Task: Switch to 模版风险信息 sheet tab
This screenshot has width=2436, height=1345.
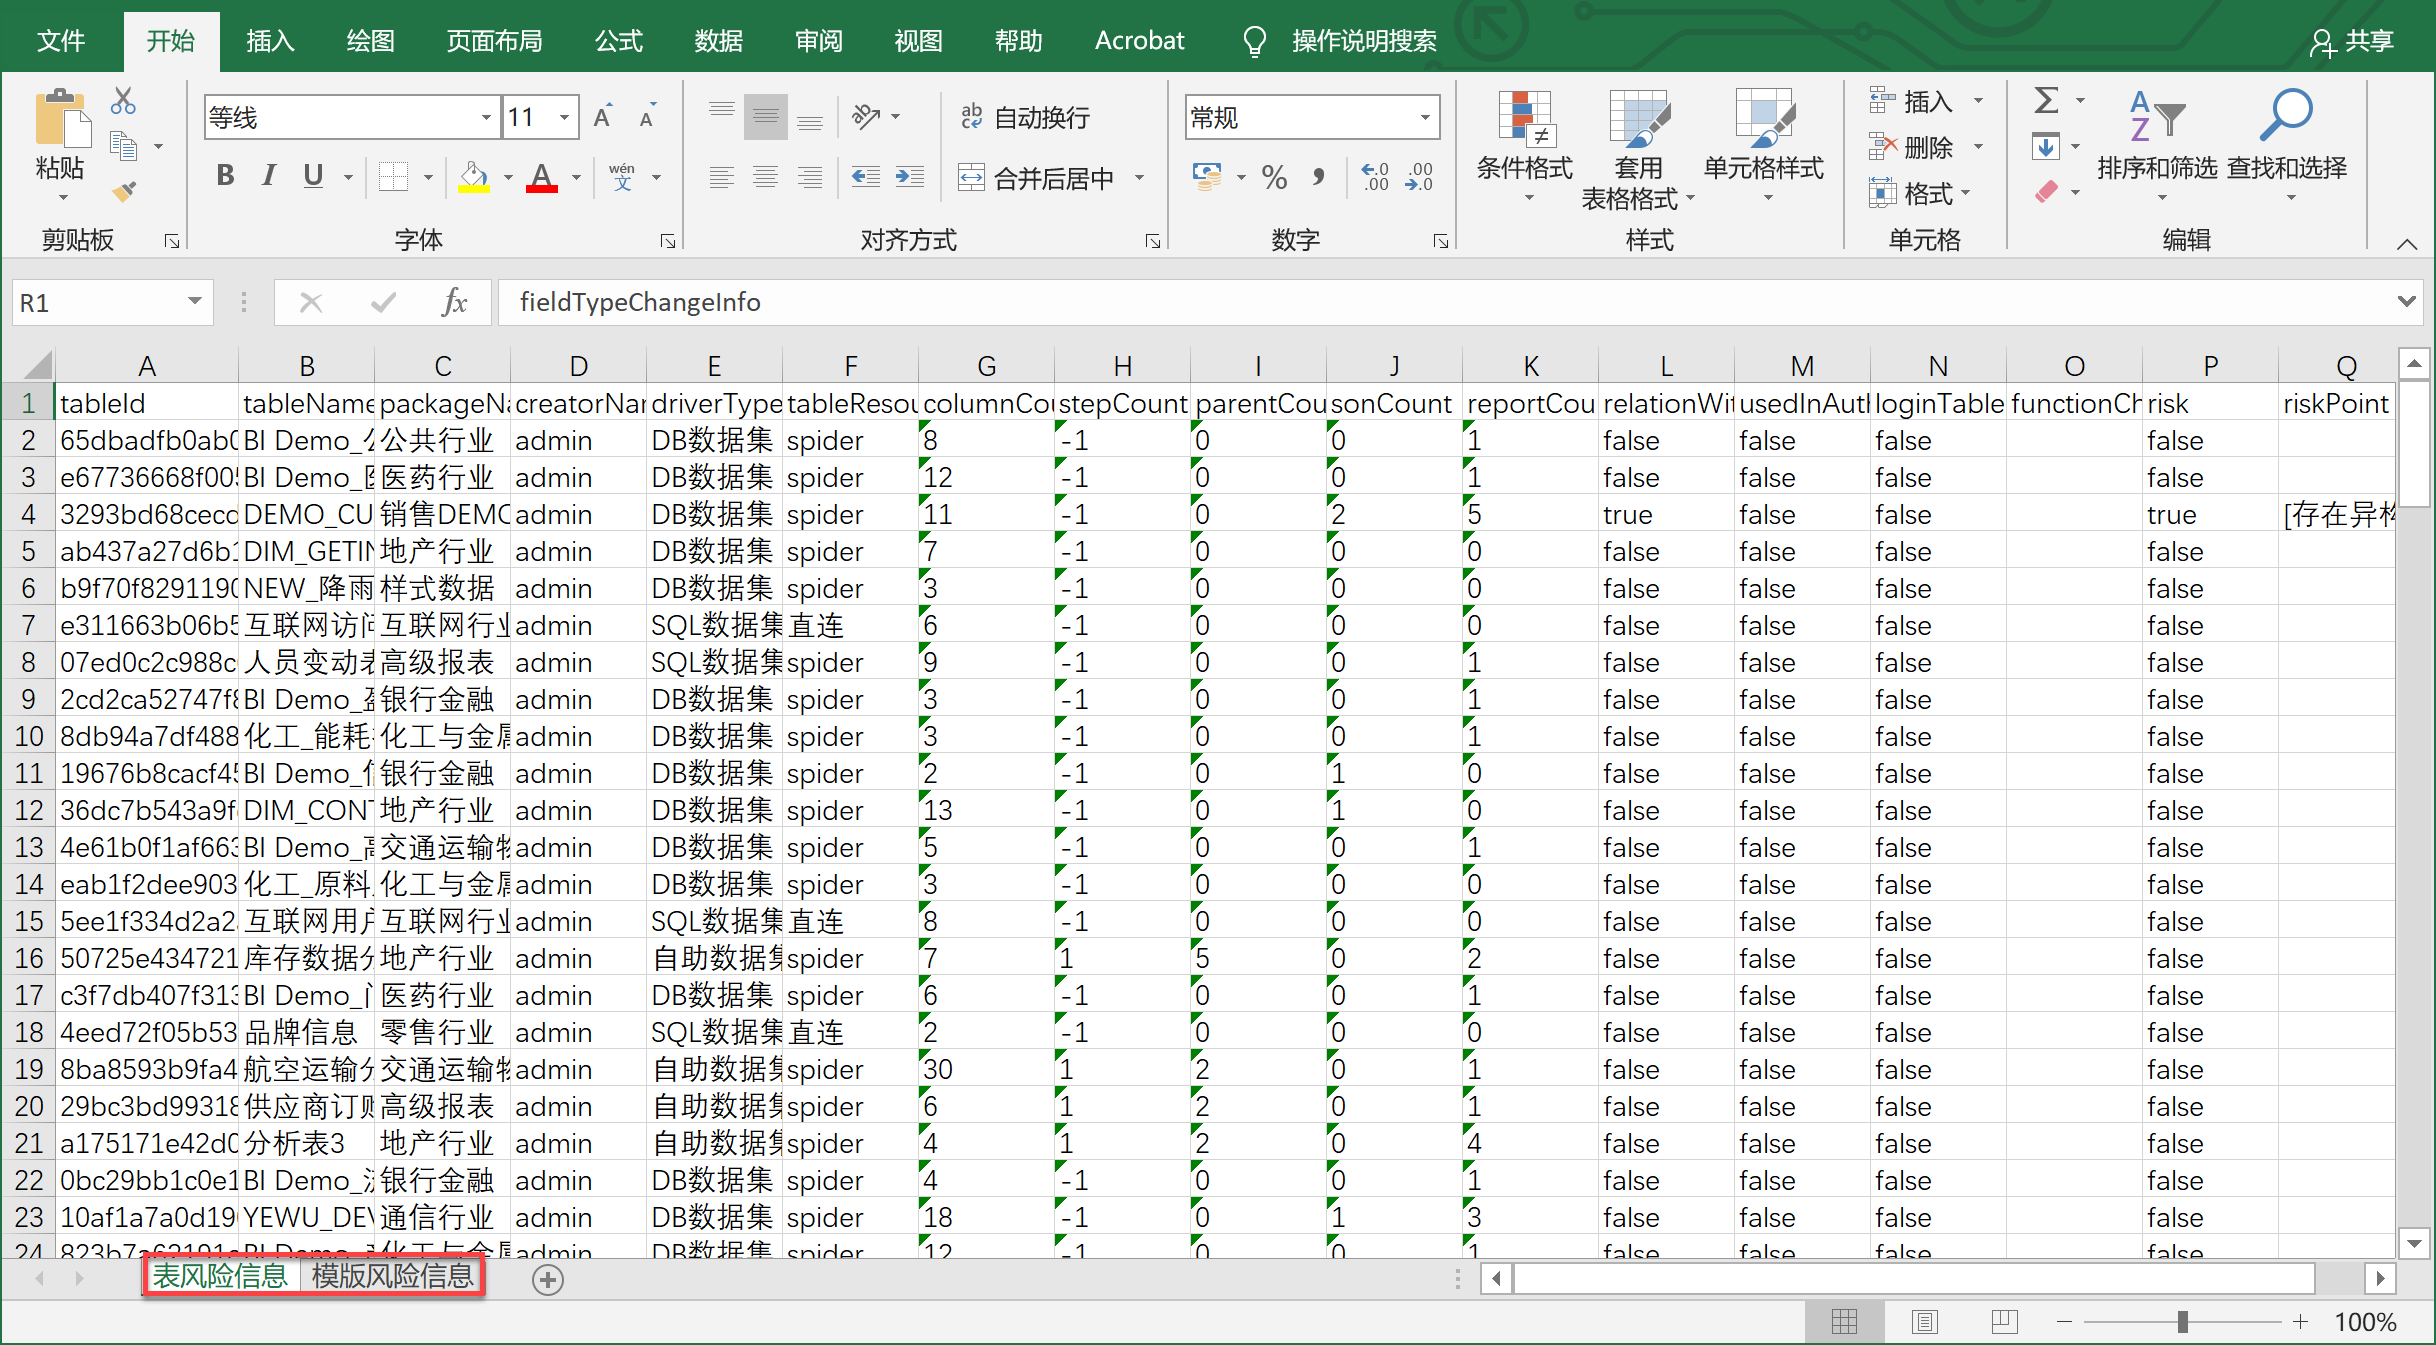Action: pyautogui.click(x=392, y=1277)
